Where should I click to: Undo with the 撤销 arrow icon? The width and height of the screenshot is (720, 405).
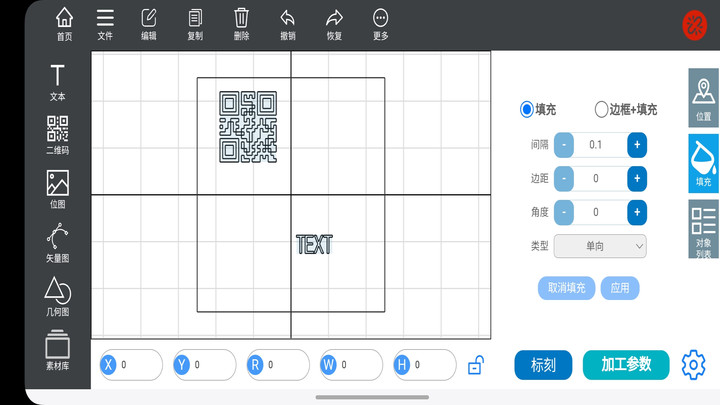(x=288, y=24)
